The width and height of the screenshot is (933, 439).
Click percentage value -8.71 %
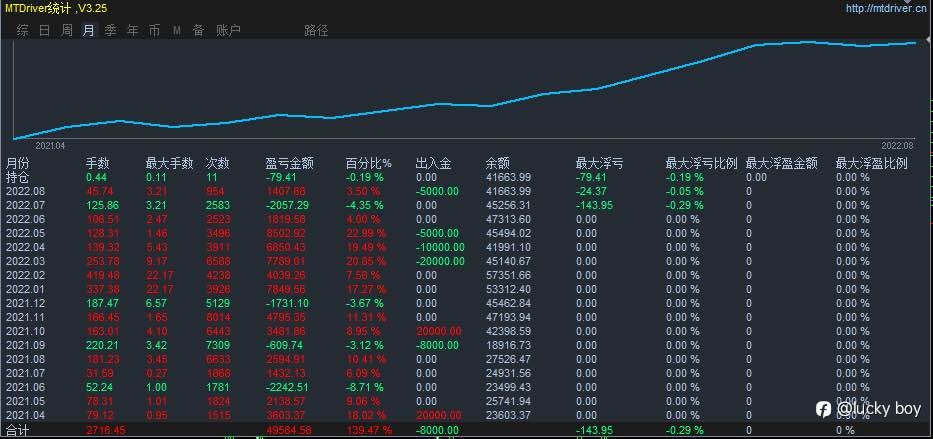365,387
